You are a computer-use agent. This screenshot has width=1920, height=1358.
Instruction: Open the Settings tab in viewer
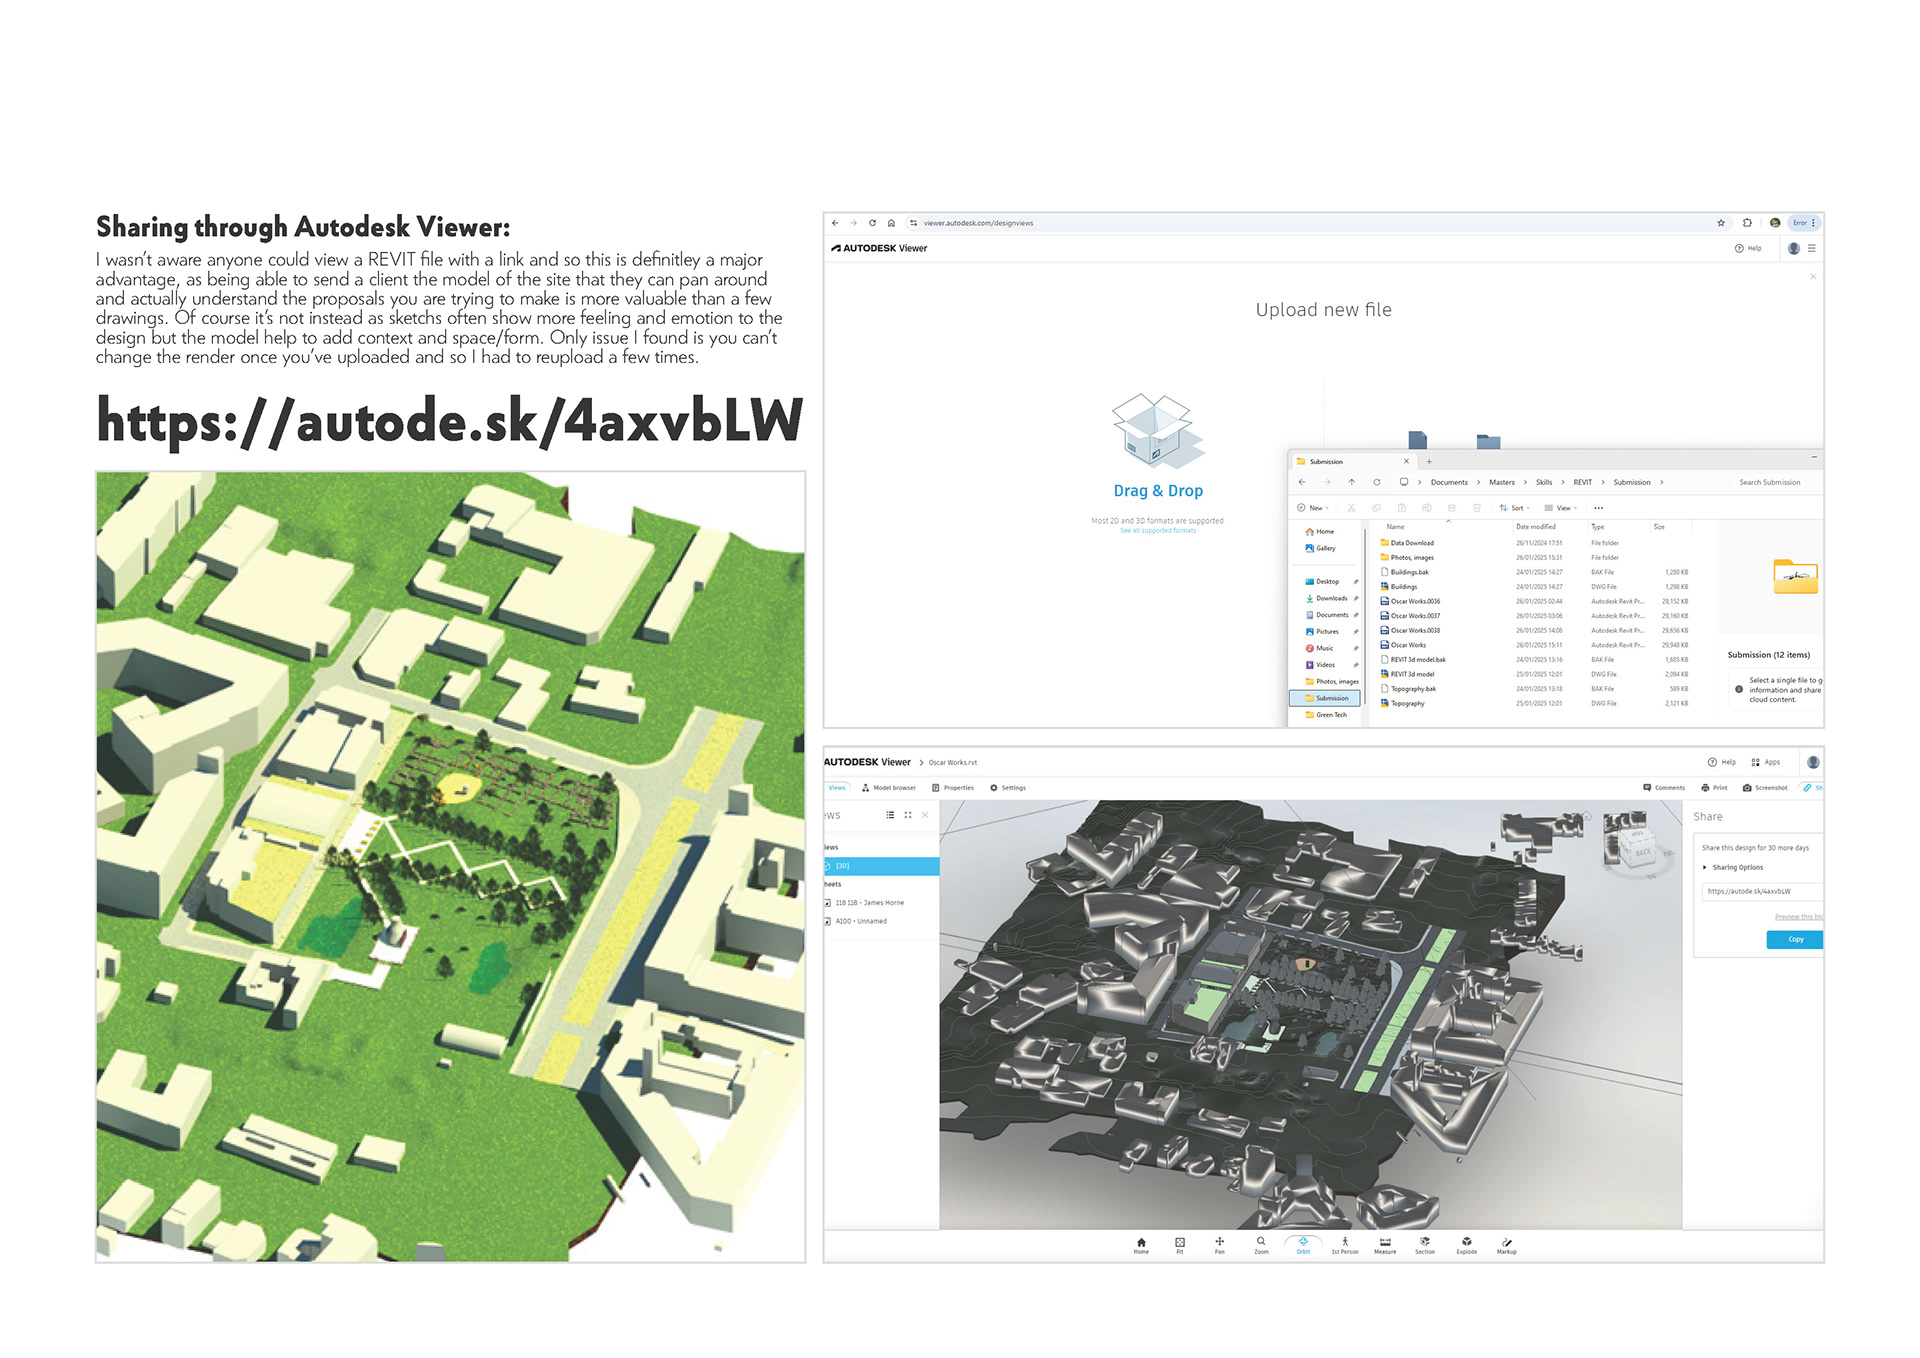click(x=1008, y=788)
